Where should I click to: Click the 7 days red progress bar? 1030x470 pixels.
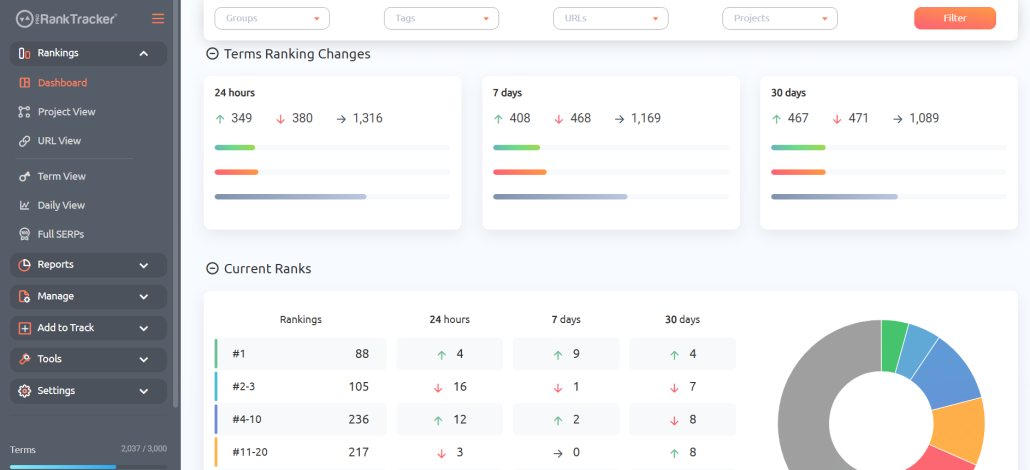[520, 172]
